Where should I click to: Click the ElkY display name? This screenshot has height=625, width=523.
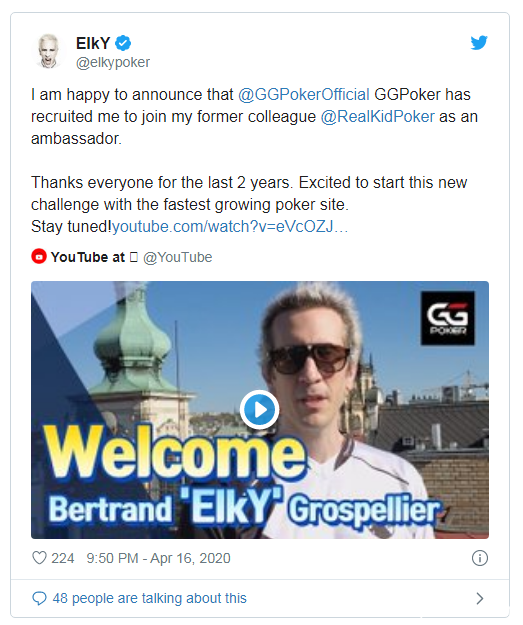(93, 43)
